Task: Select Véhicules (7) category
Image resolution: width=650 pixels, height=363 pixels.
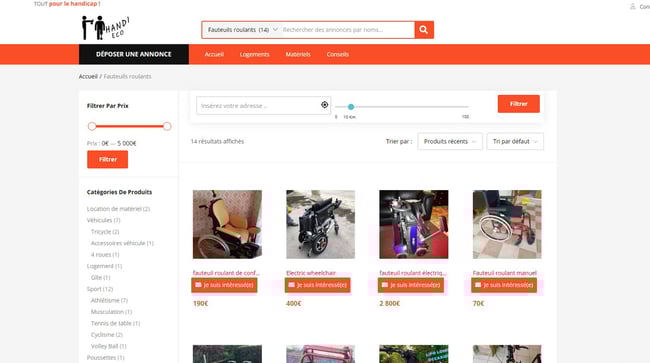Action: pyautogui.click(x=104, y=220)
